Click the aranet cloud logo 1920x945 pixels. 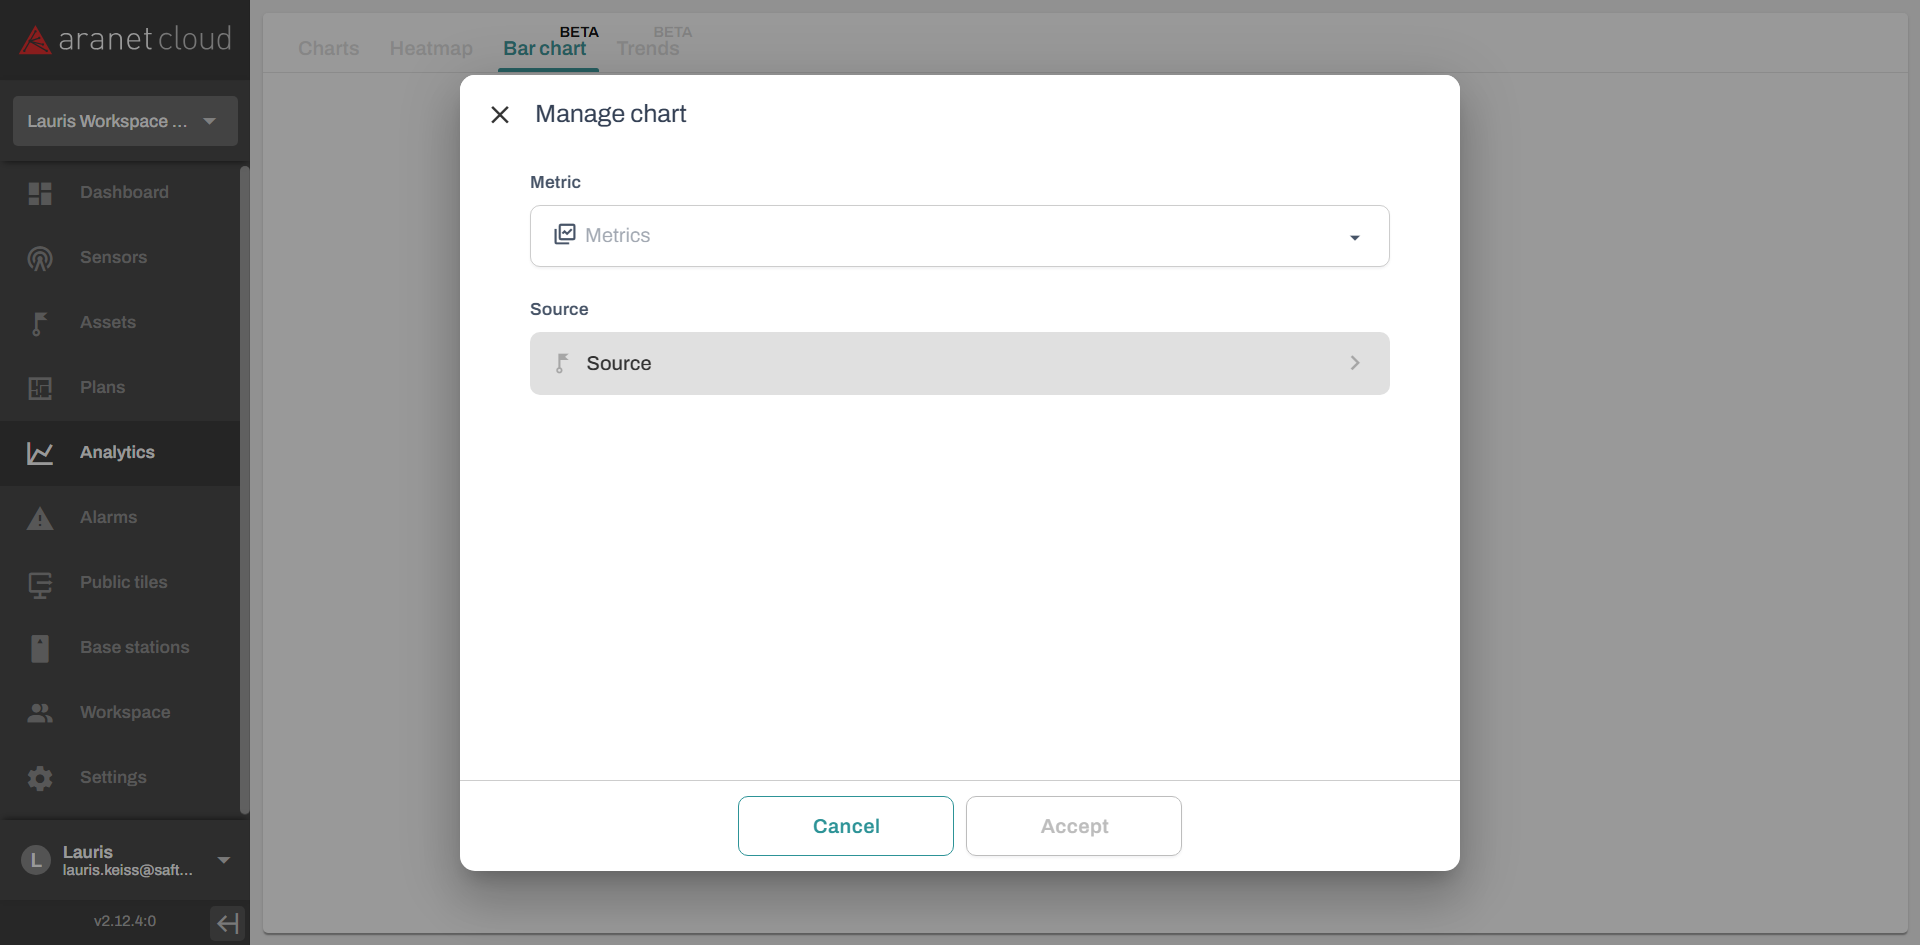point(125,40)
